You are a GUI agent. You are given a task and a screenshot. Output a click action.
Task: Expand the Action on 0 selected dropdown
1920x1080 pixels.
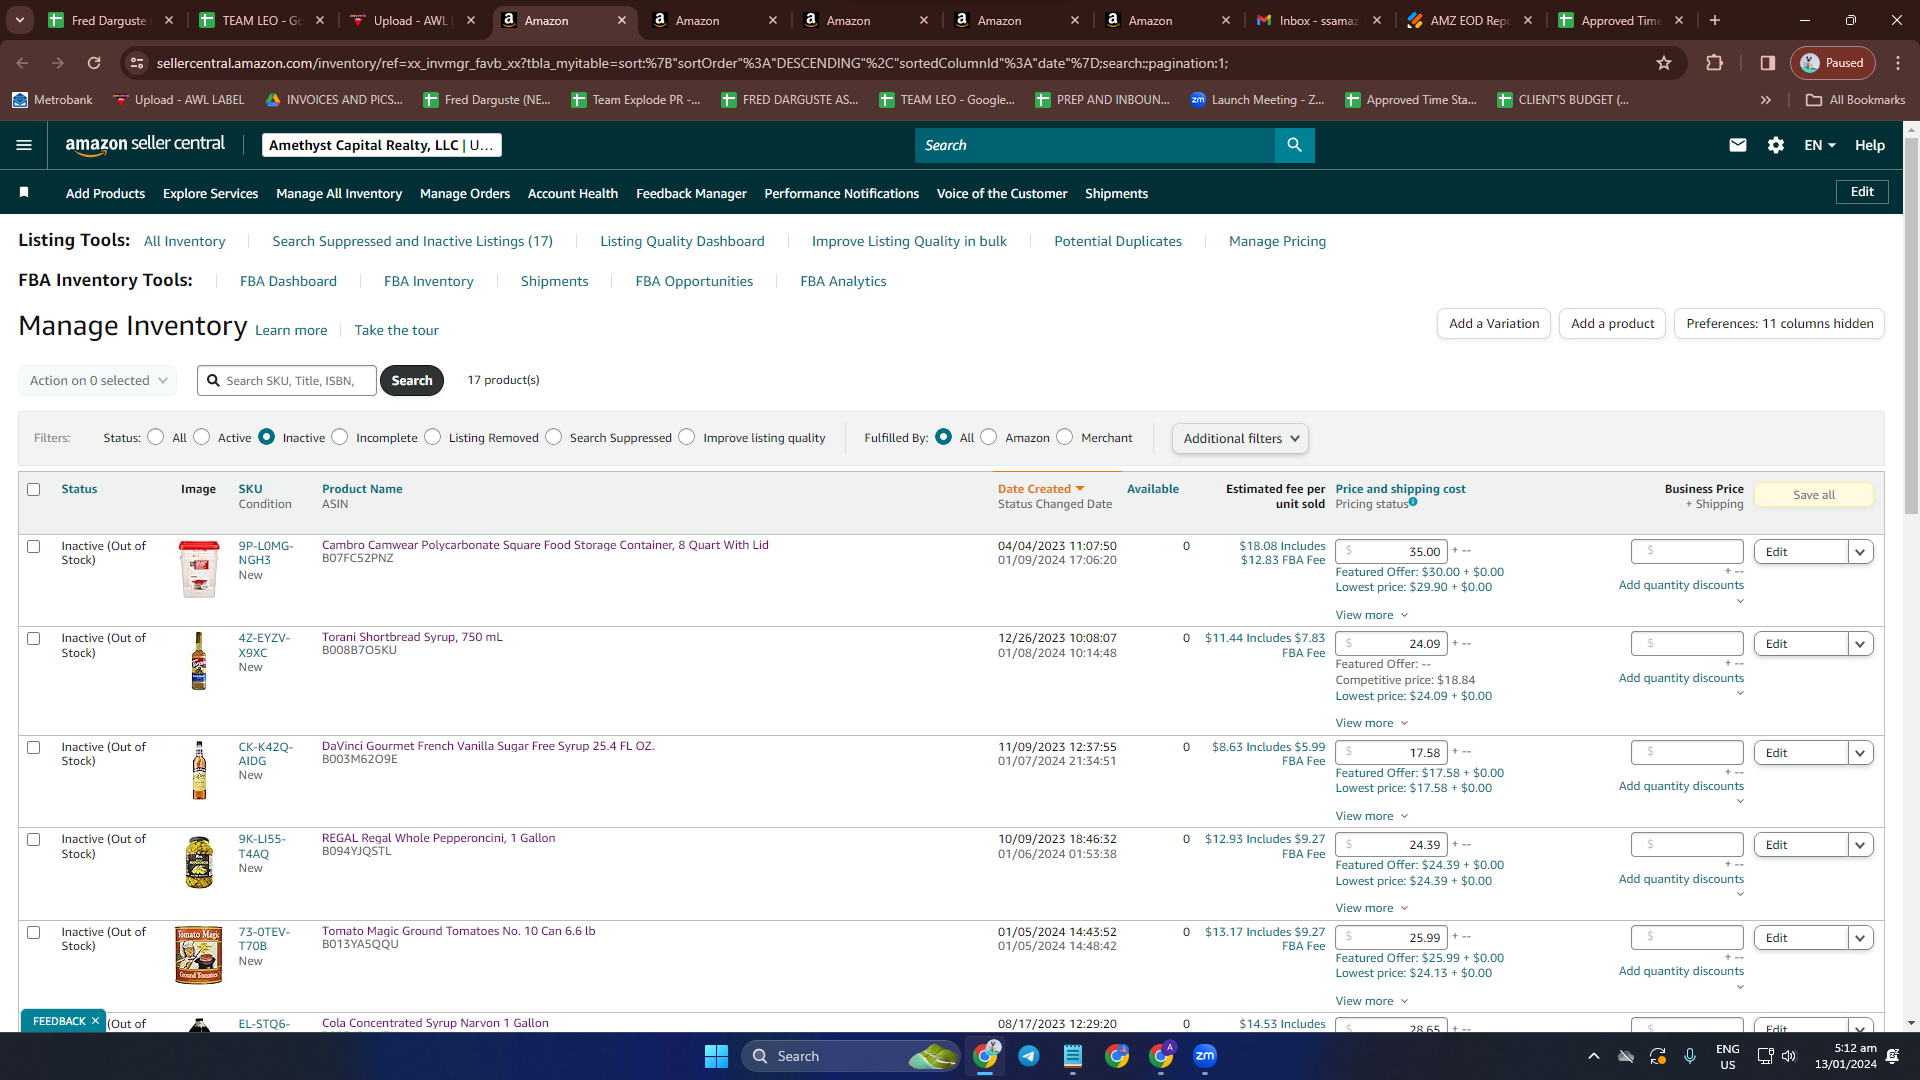click(98, 381)
